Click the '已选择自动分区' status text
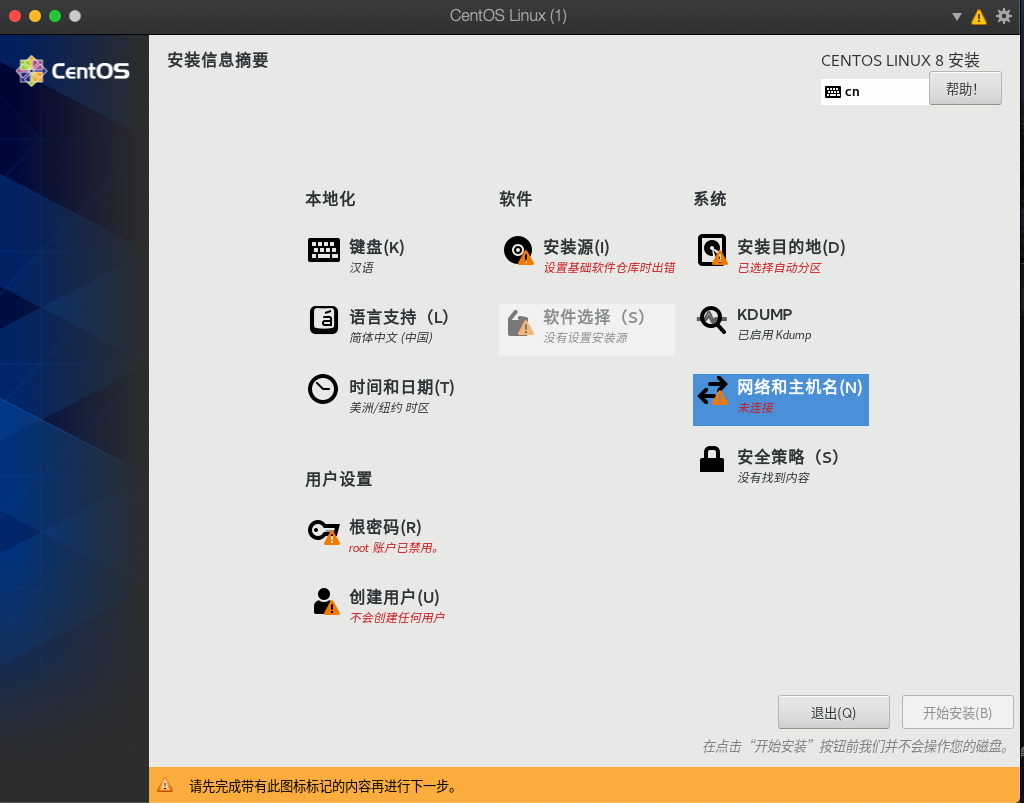Screen dimensions: 1024x803 778,268
